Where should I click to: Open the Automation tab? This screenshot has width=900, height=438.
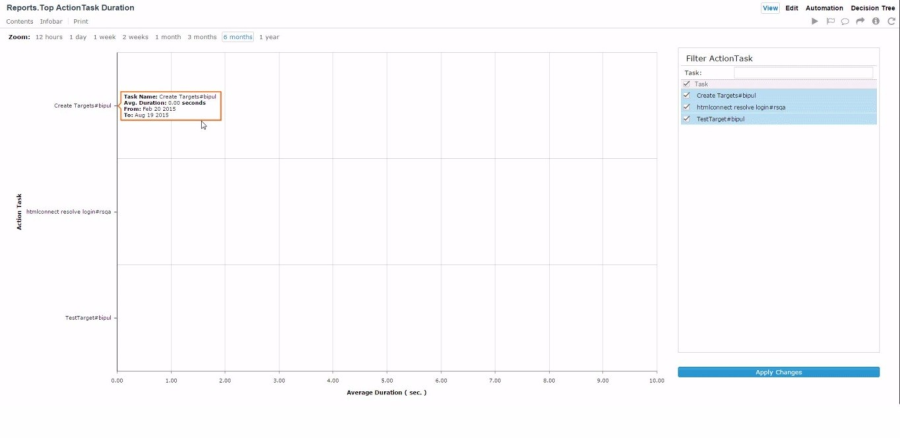tap(824, 8)
